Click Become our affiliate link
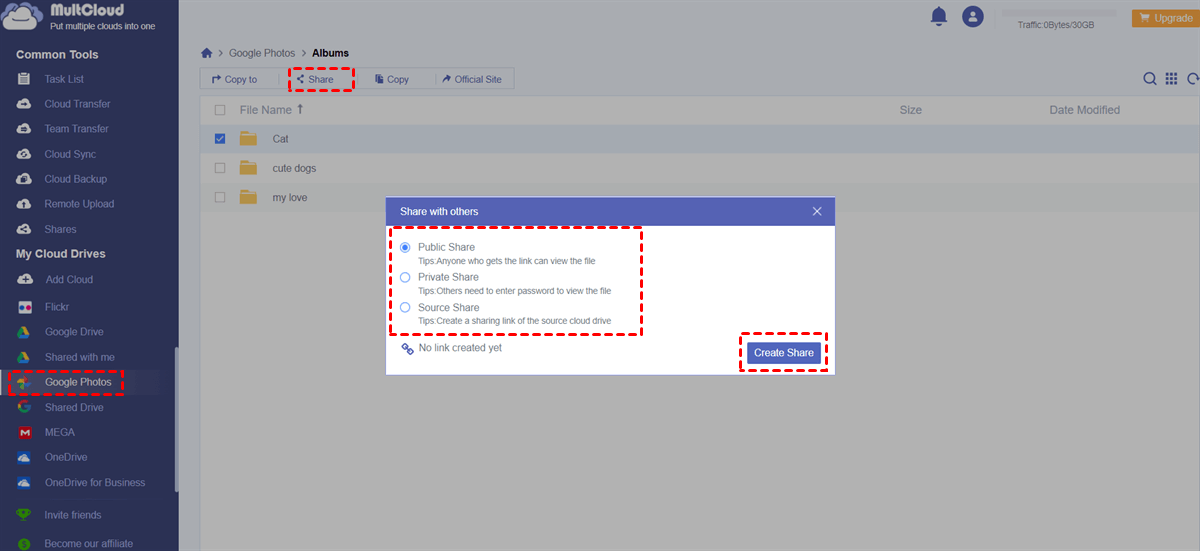 pyautogui.click(x=88, y=544)
